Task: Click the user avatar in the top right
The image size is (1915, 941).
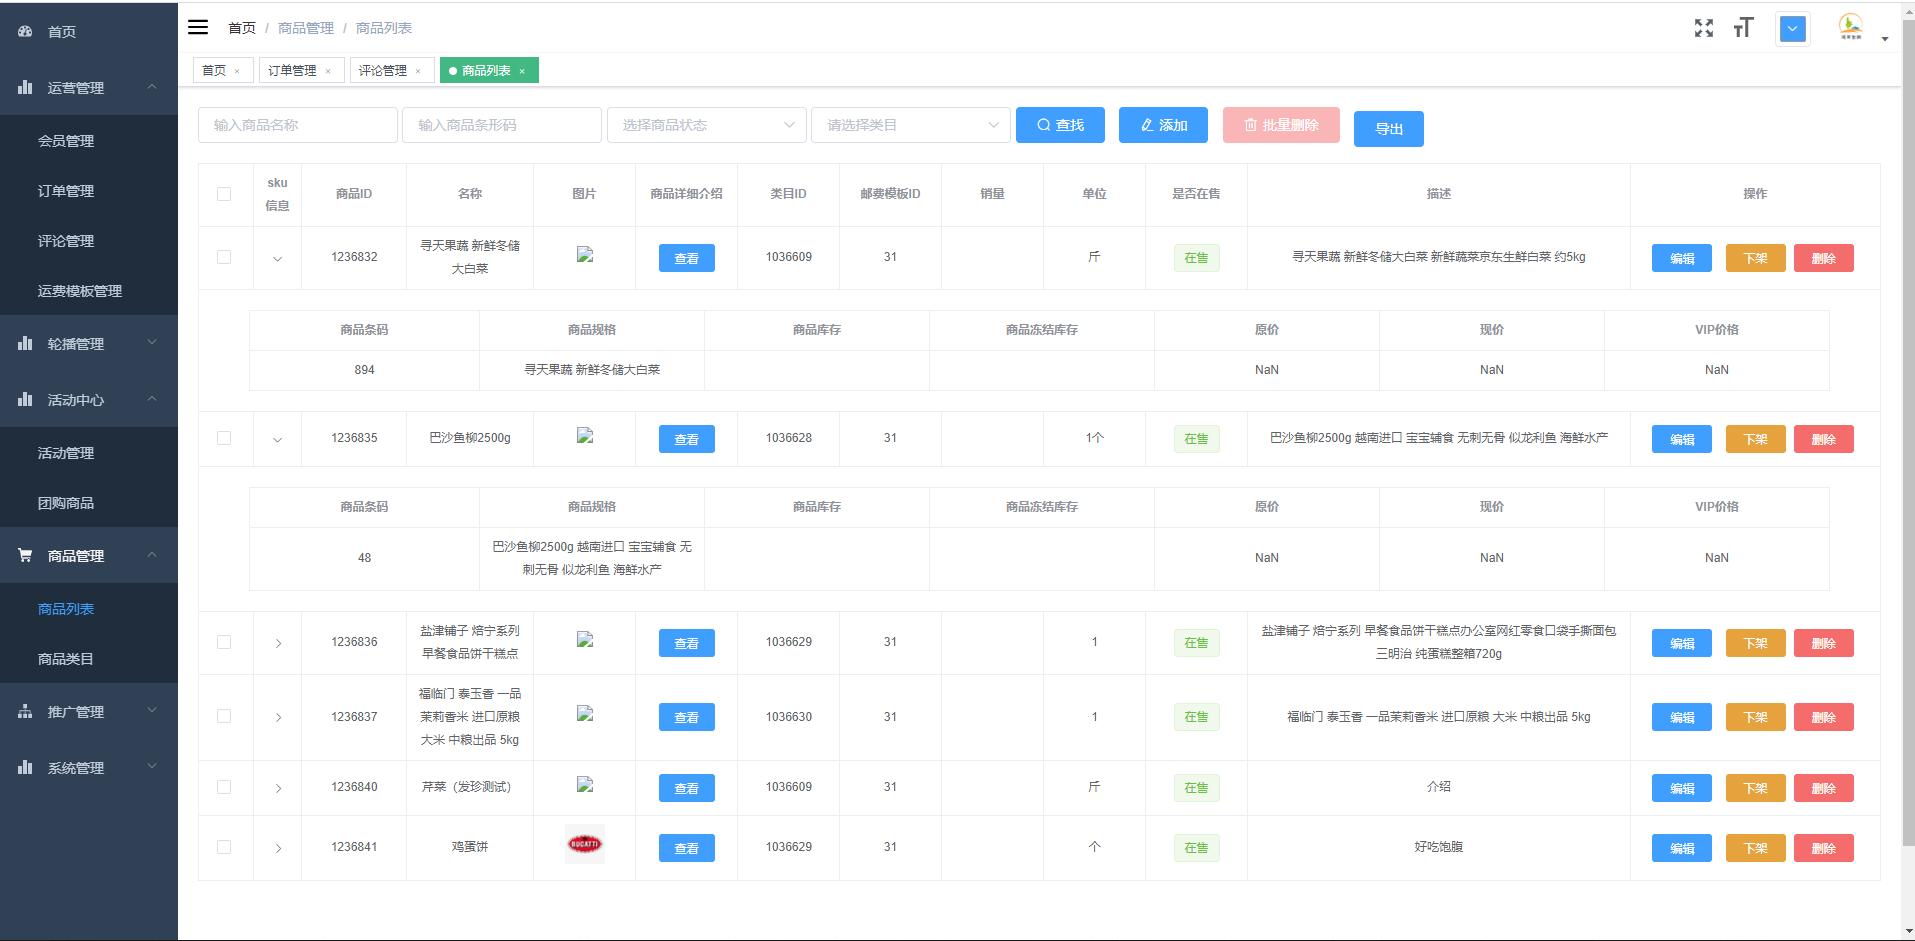Action: (1851, 27)
